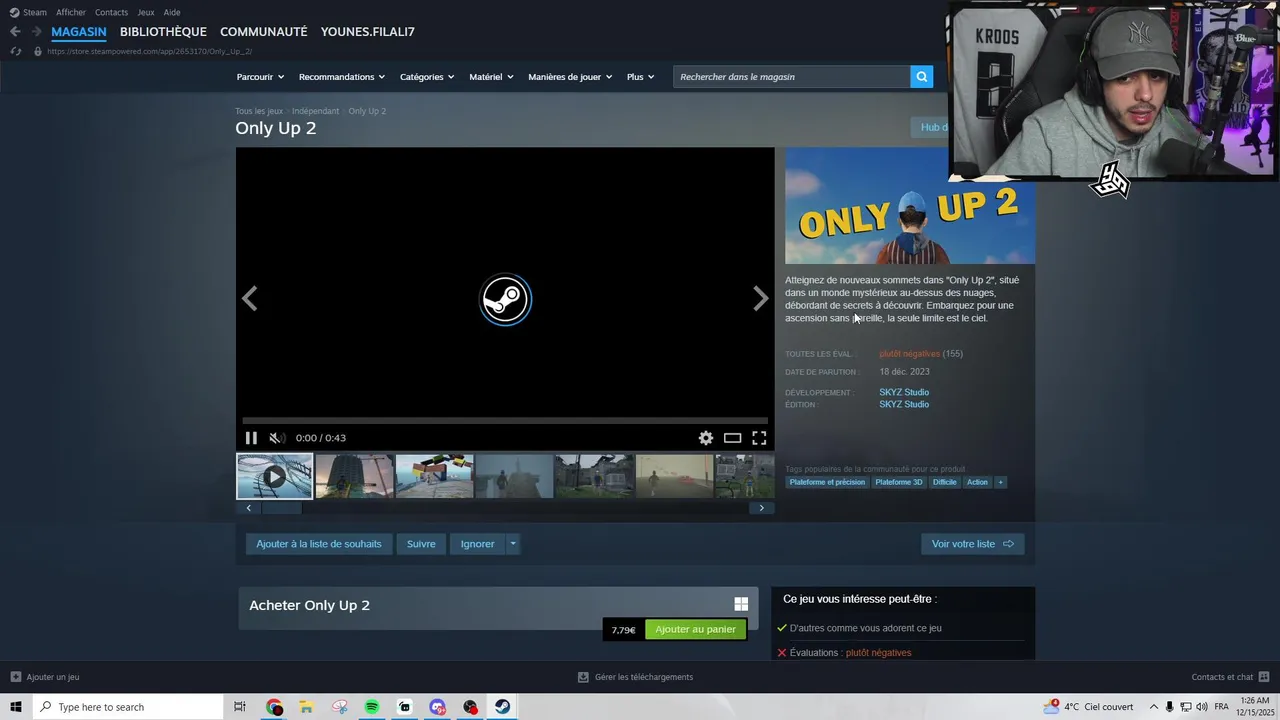Open the Afficher menu

(71, 12)
